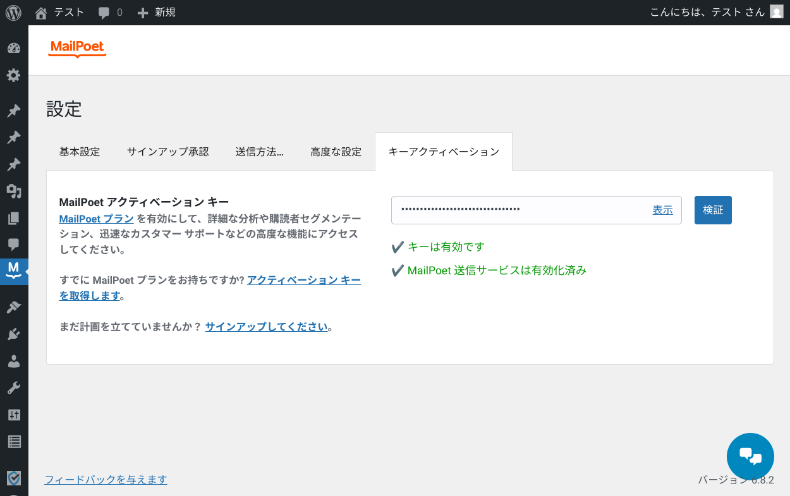Open Media library camera-music icon
790x496 pixels.
14,191
